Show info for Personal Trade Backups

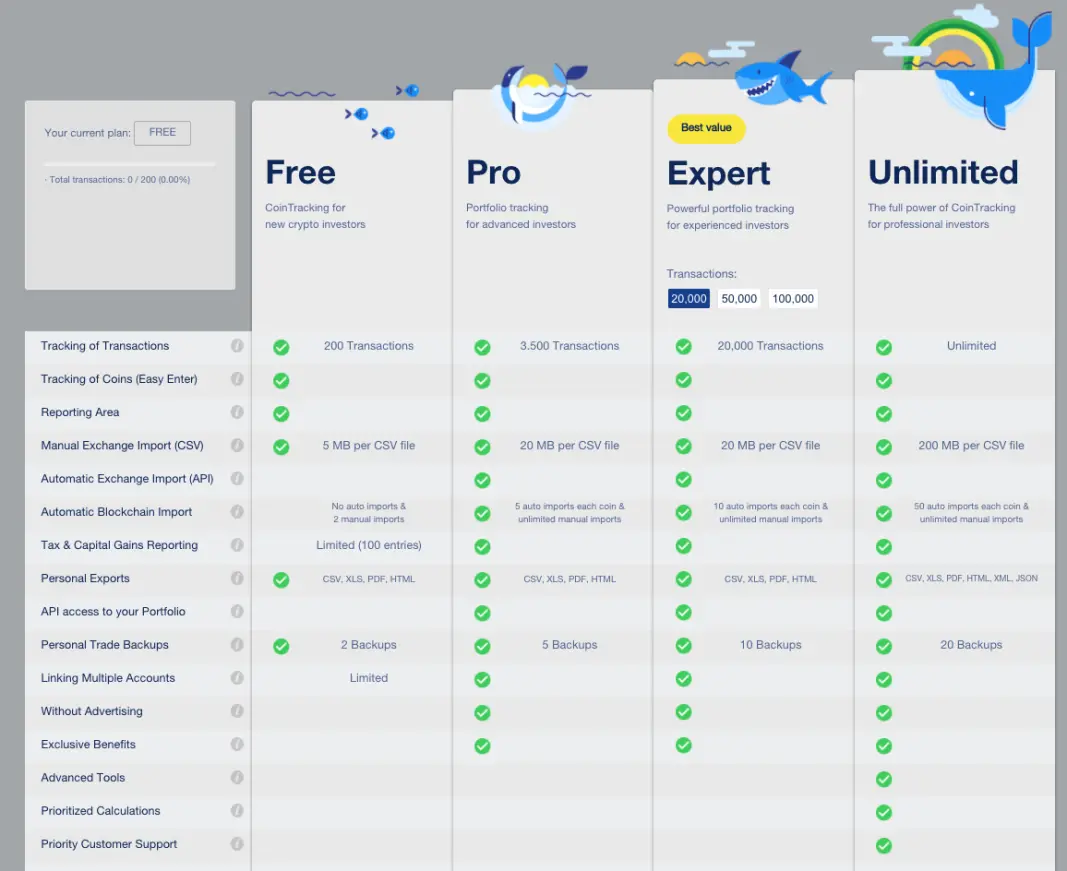point(237,644)
